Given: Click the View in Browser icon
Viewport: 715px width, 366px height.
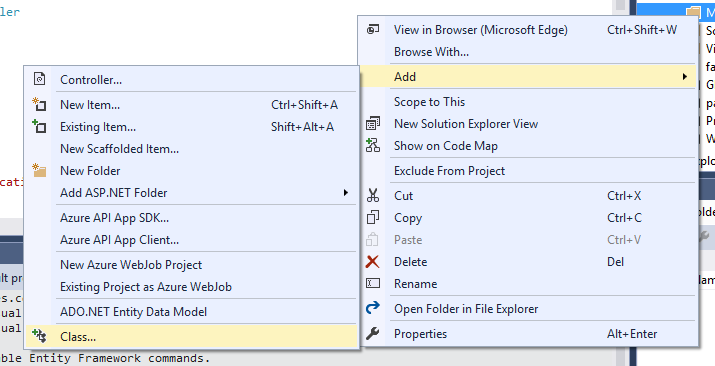Looking at the screenshot, I should coord(373,30).
